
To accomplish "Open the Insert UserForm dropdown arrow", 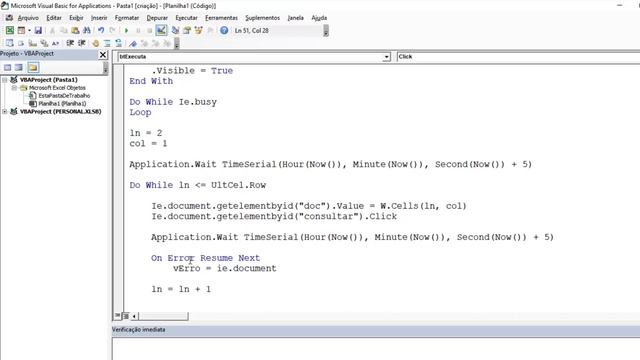I will click(x=29, y=31).
